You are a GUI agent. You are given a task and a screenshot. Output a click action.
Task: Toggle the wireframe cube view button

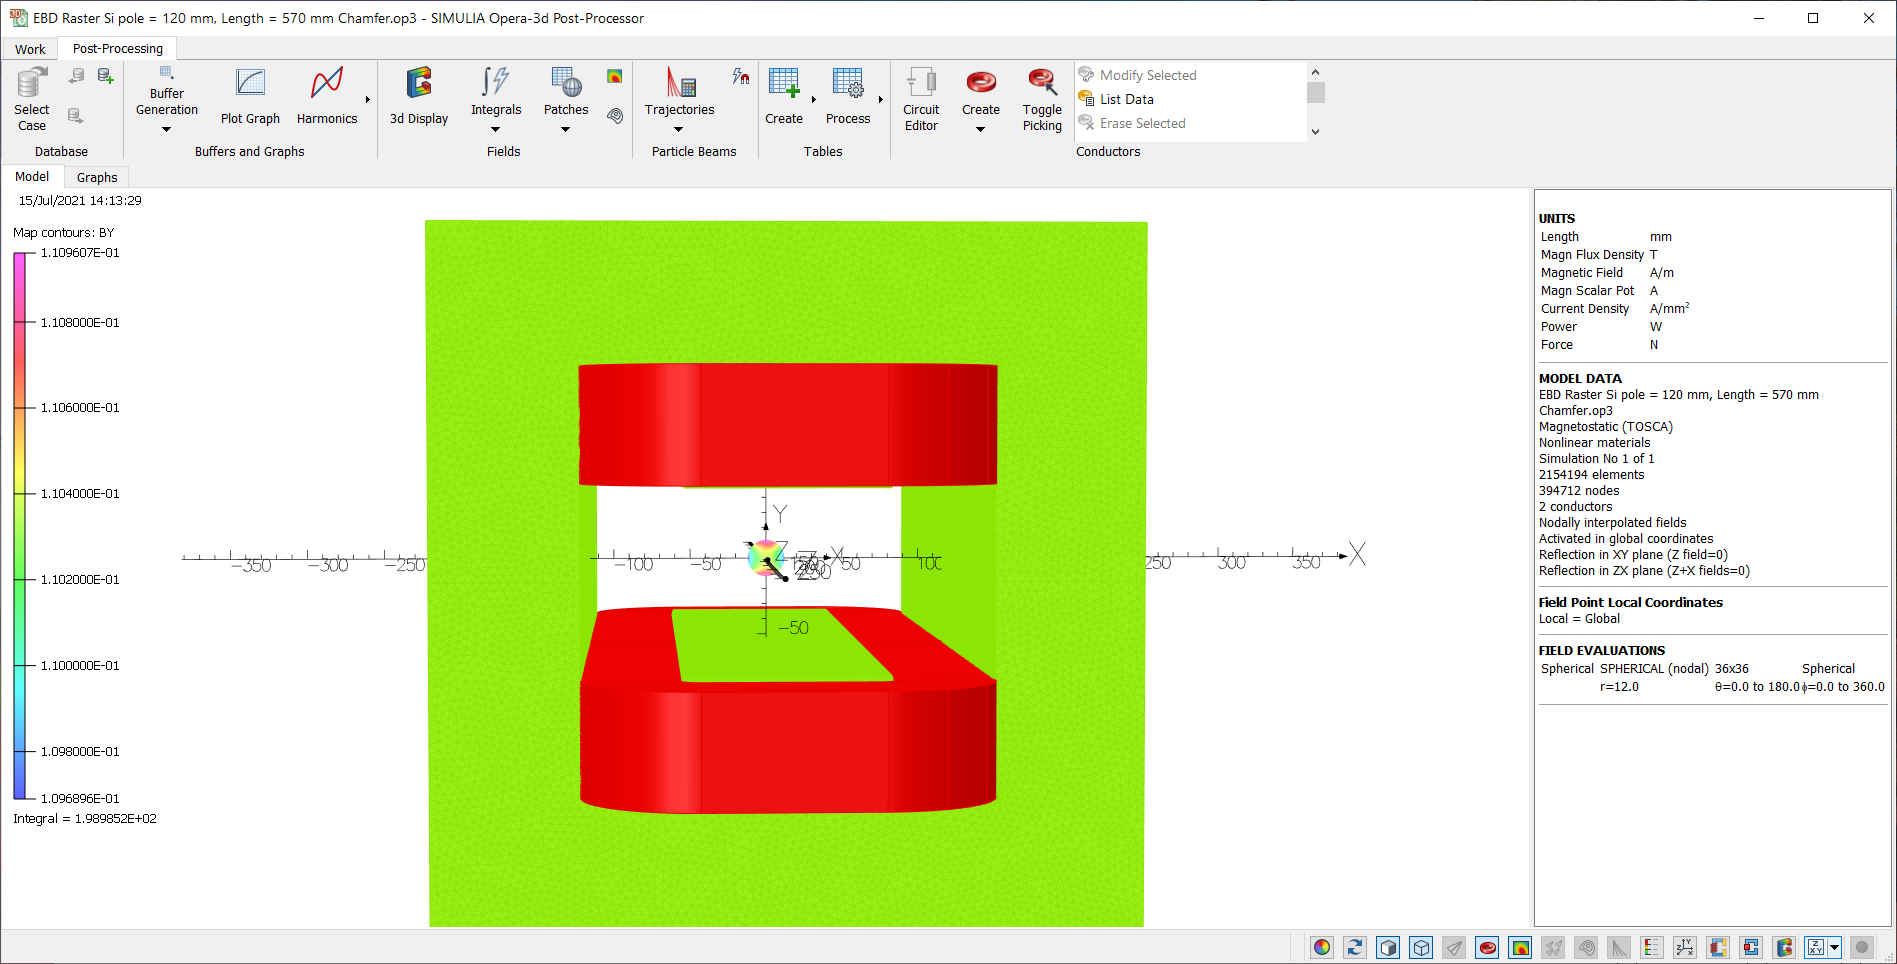pyautogui.click(x=1421, y=947)
